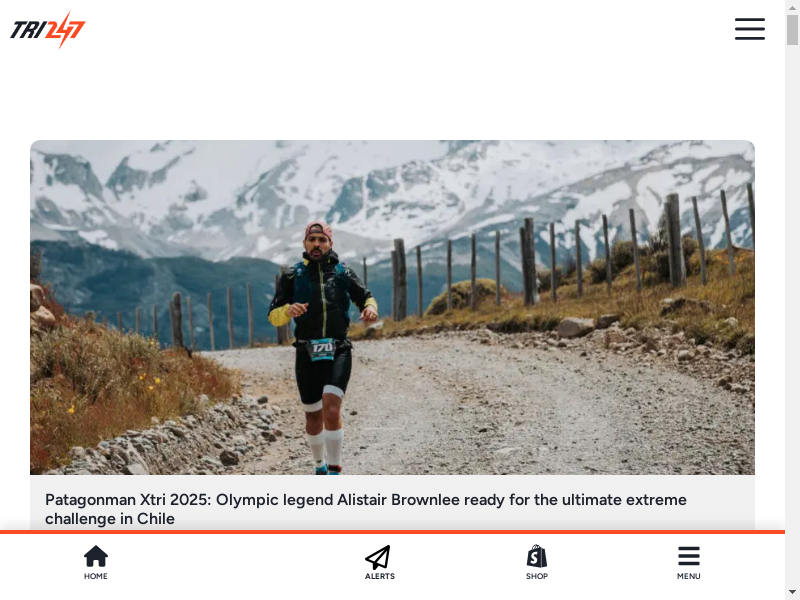The image size is (800, 600).
Task: Open Alerts using the paper plane icon
Action: coord(378,557)
